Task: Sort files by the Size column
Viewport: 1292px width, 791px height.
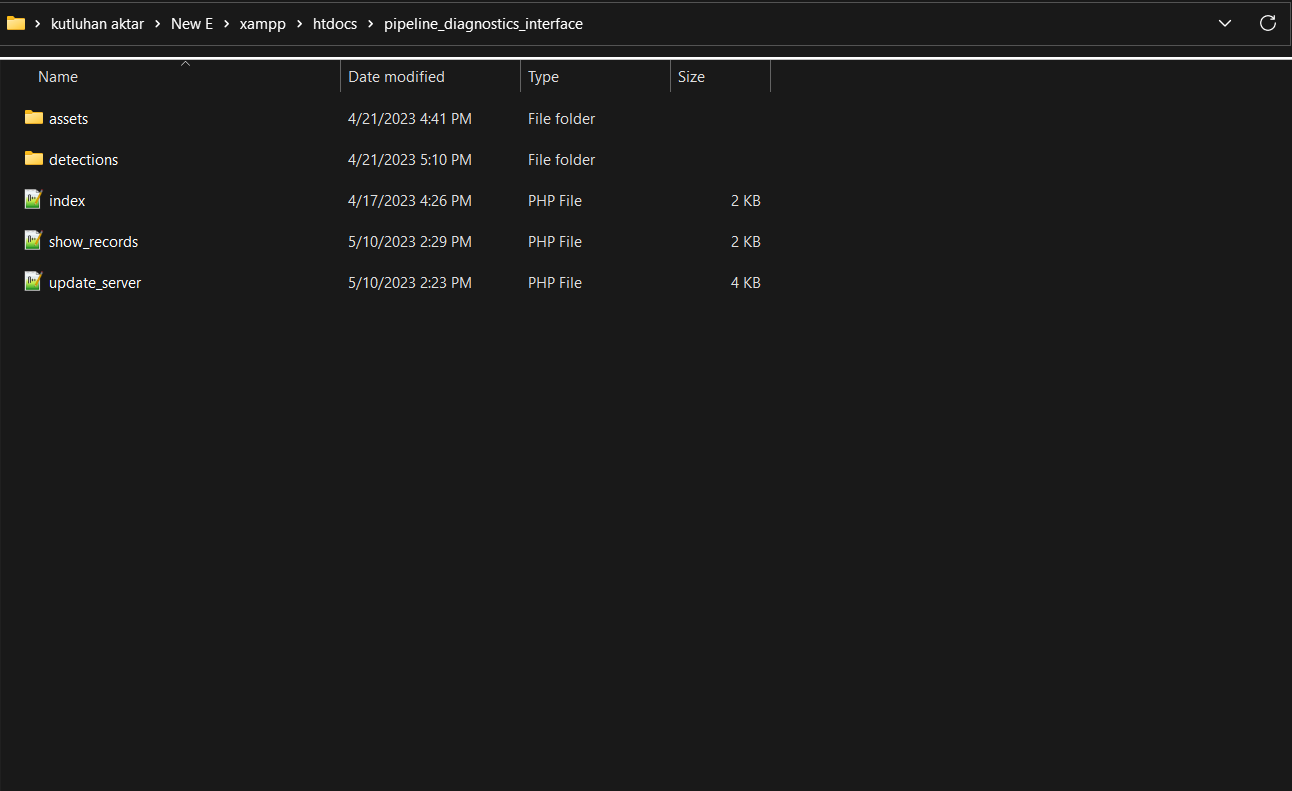Action: tap(691, 76)
